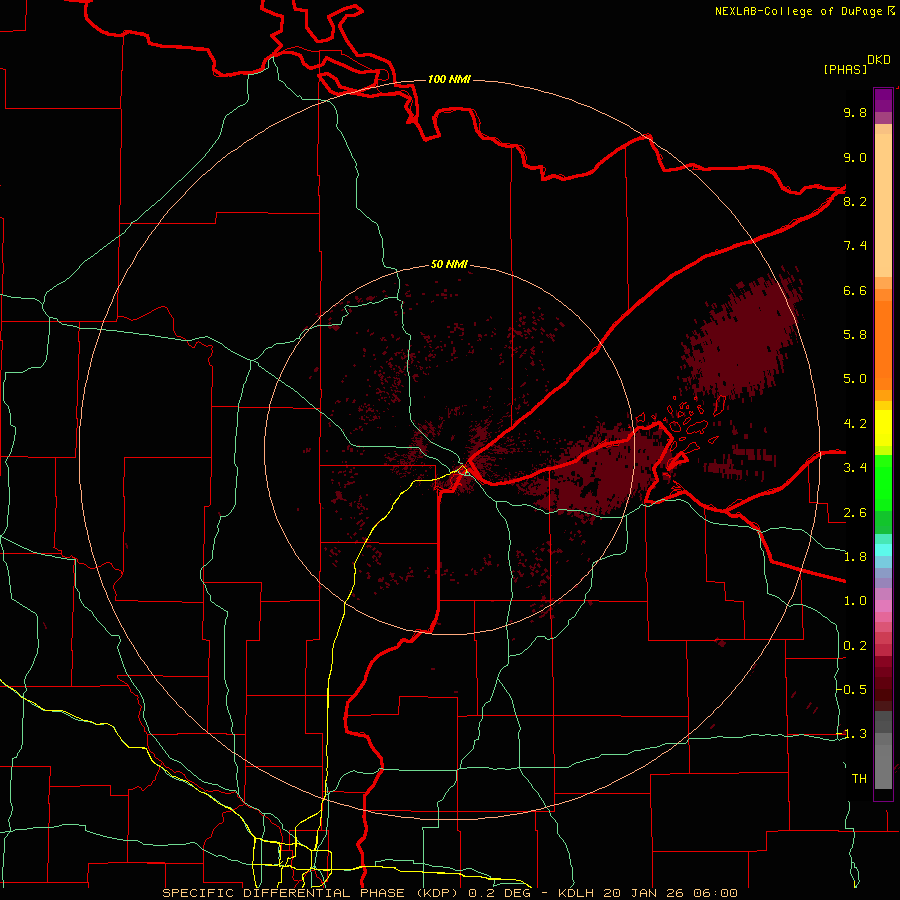The image size is (900, 900).
Task: Click the 5.0 value on the color scale
Action: click(855, 379)
